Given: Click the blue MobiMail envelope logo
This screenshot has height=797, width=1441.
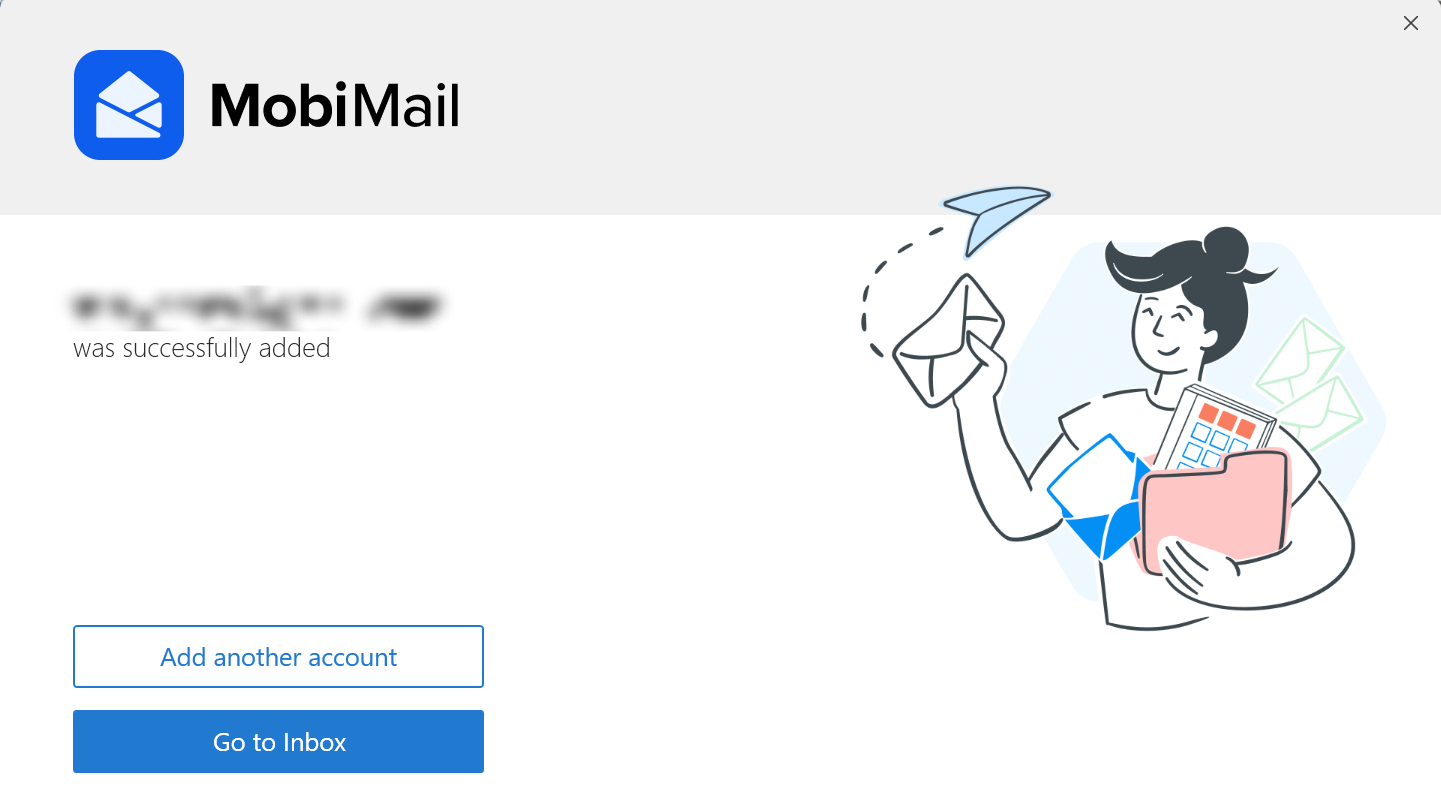Looking at the screenshot, I should pyautogui.click(x=129, y=105).
